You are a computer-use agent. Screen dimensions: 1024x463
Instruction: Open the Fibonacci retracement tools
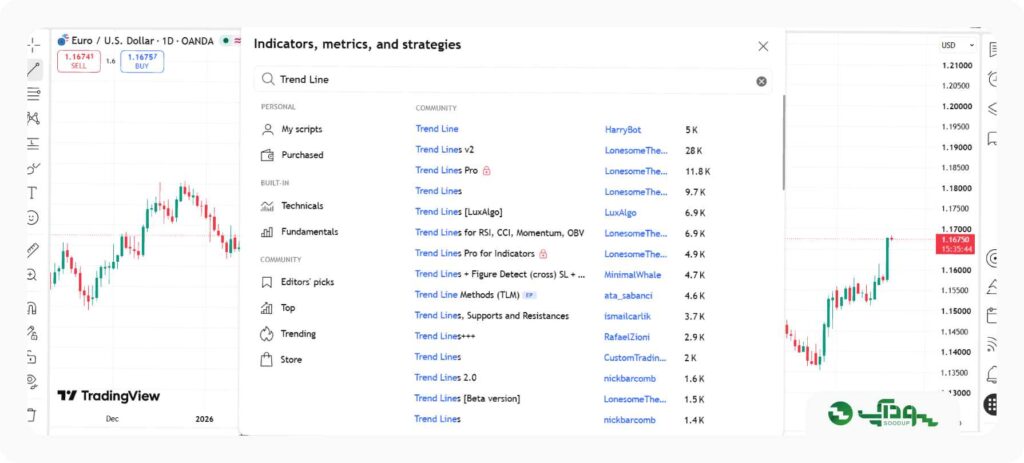[33, 93]
